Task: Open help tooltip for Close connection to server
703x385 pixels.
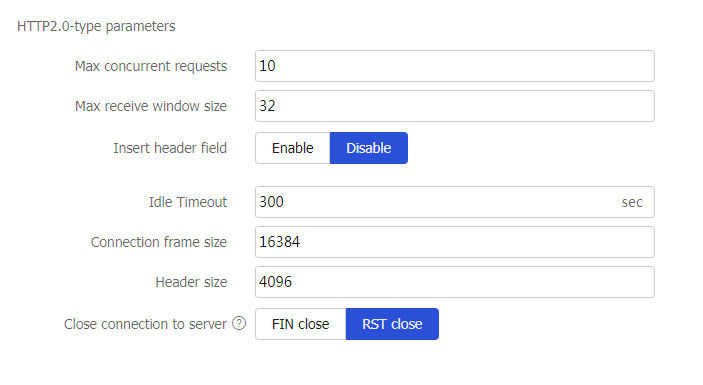Action: coord(239,323)
